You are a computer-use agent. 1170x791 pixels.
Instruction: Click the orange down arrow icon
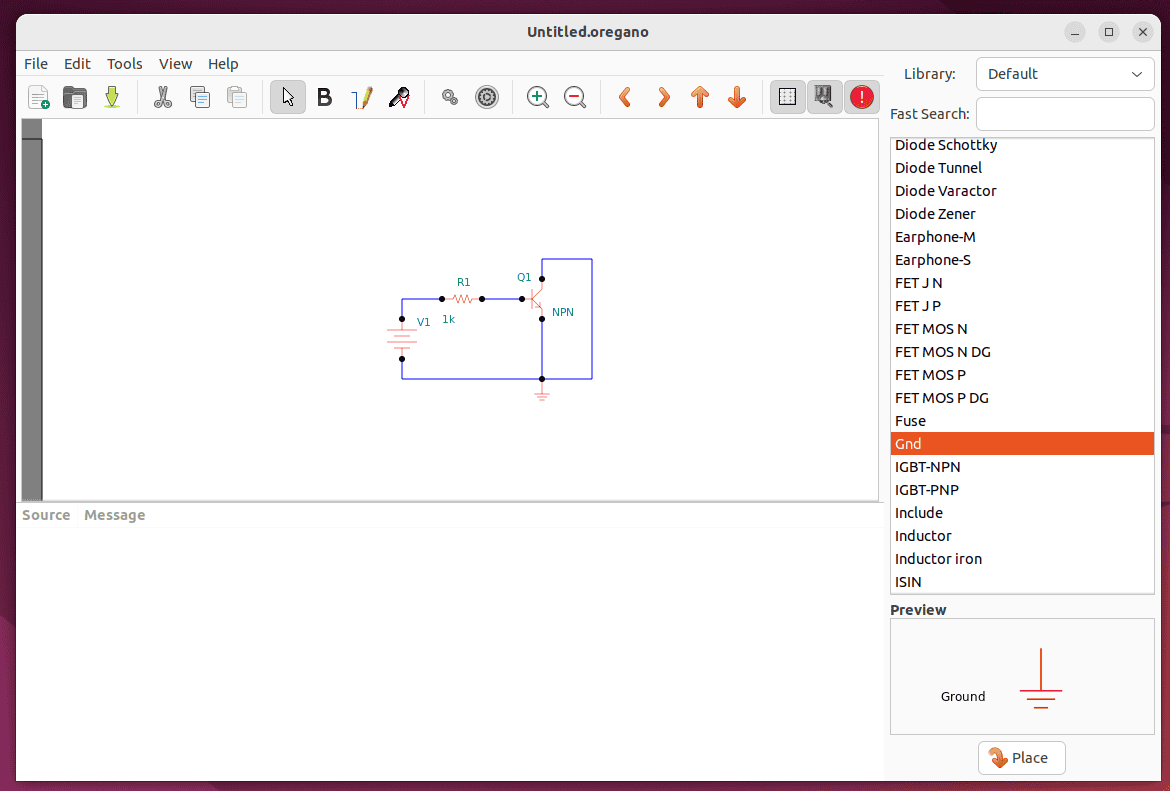(x=737, y=97)
